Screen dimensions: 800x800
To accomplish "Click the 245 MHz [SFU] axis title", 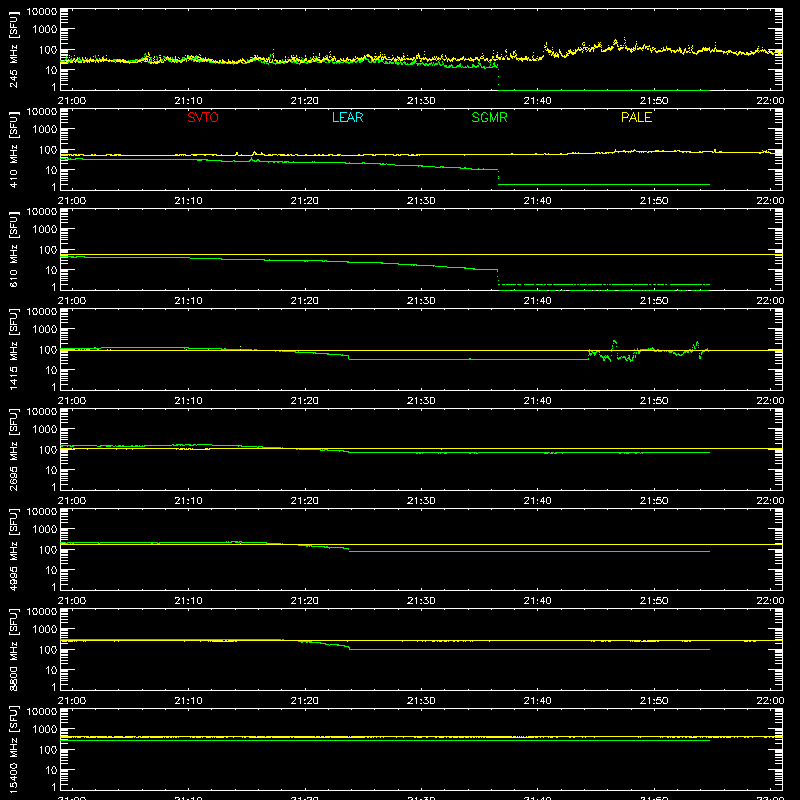I will (13, 49).
